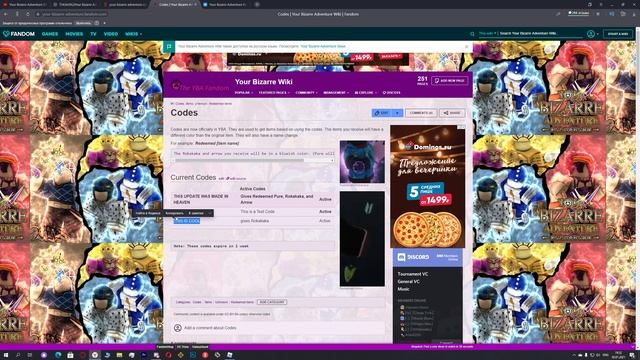This screenshot has height=360, width=640.
Task: Select the THIS UPDATE WAS MADE IN HEAVEN code
Action: tap(201, 199)
